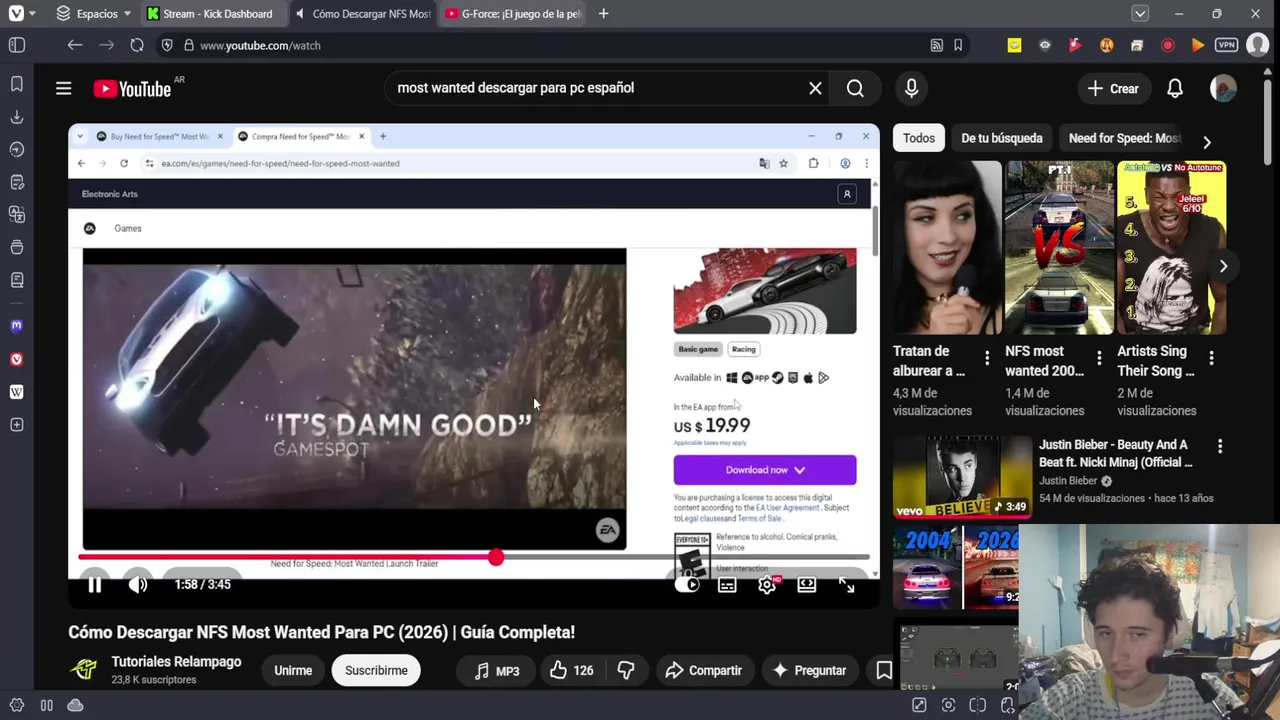The width and height of the screenshot is (1280, 720).
Task: Click the red record extension icon
Action: [x=1167, y=45]
